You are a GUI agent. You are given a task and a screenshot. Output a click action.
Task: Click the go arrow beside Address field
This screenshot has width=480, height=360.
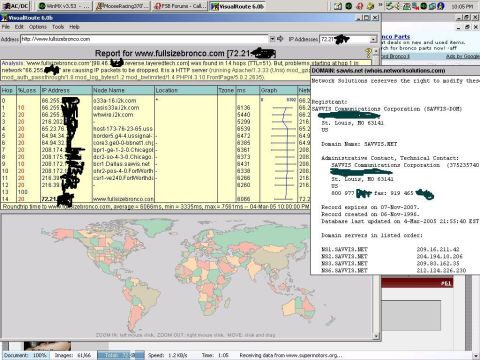pos(280,39)
